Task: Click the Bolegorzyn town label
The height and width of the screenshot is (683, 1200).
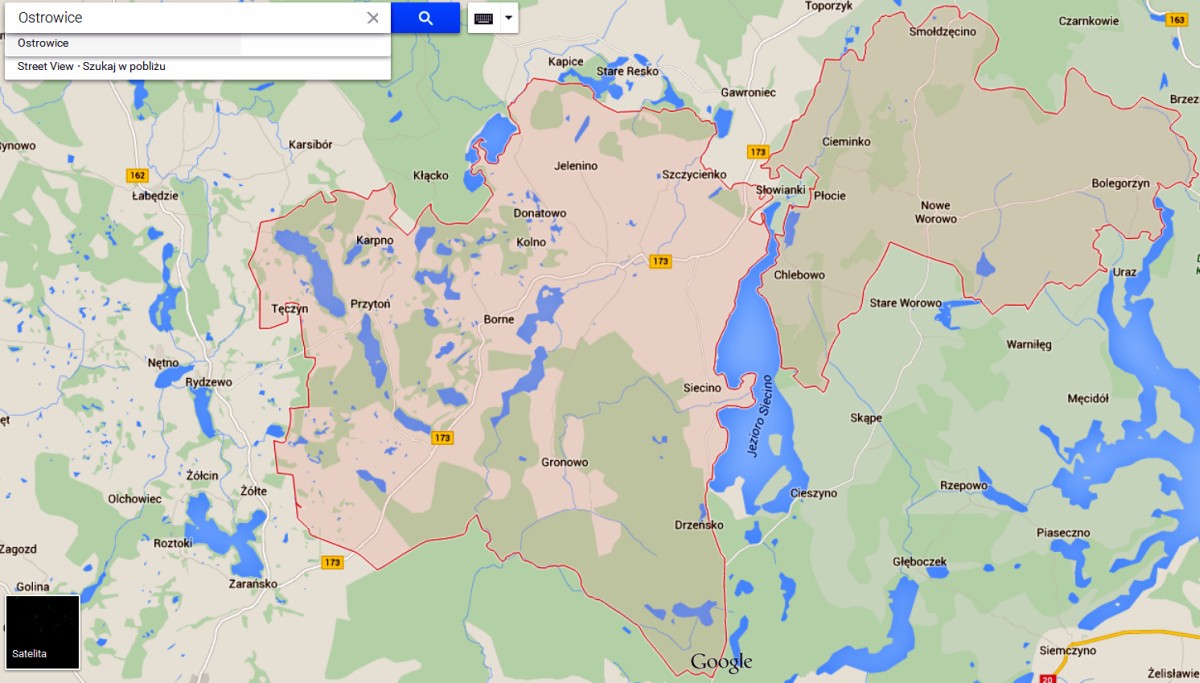Action: [x=1120, y=184]
